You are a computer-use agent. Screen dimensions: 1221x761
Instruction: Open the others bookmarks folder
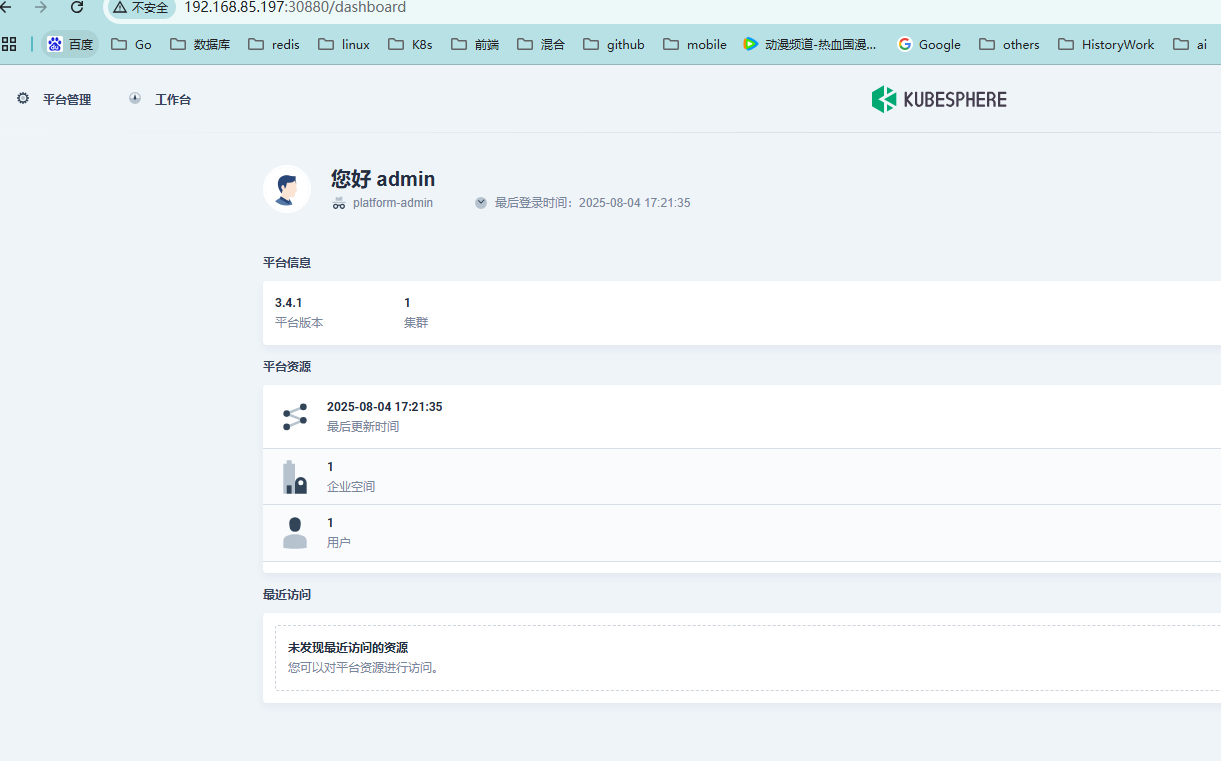point(1010,44)
